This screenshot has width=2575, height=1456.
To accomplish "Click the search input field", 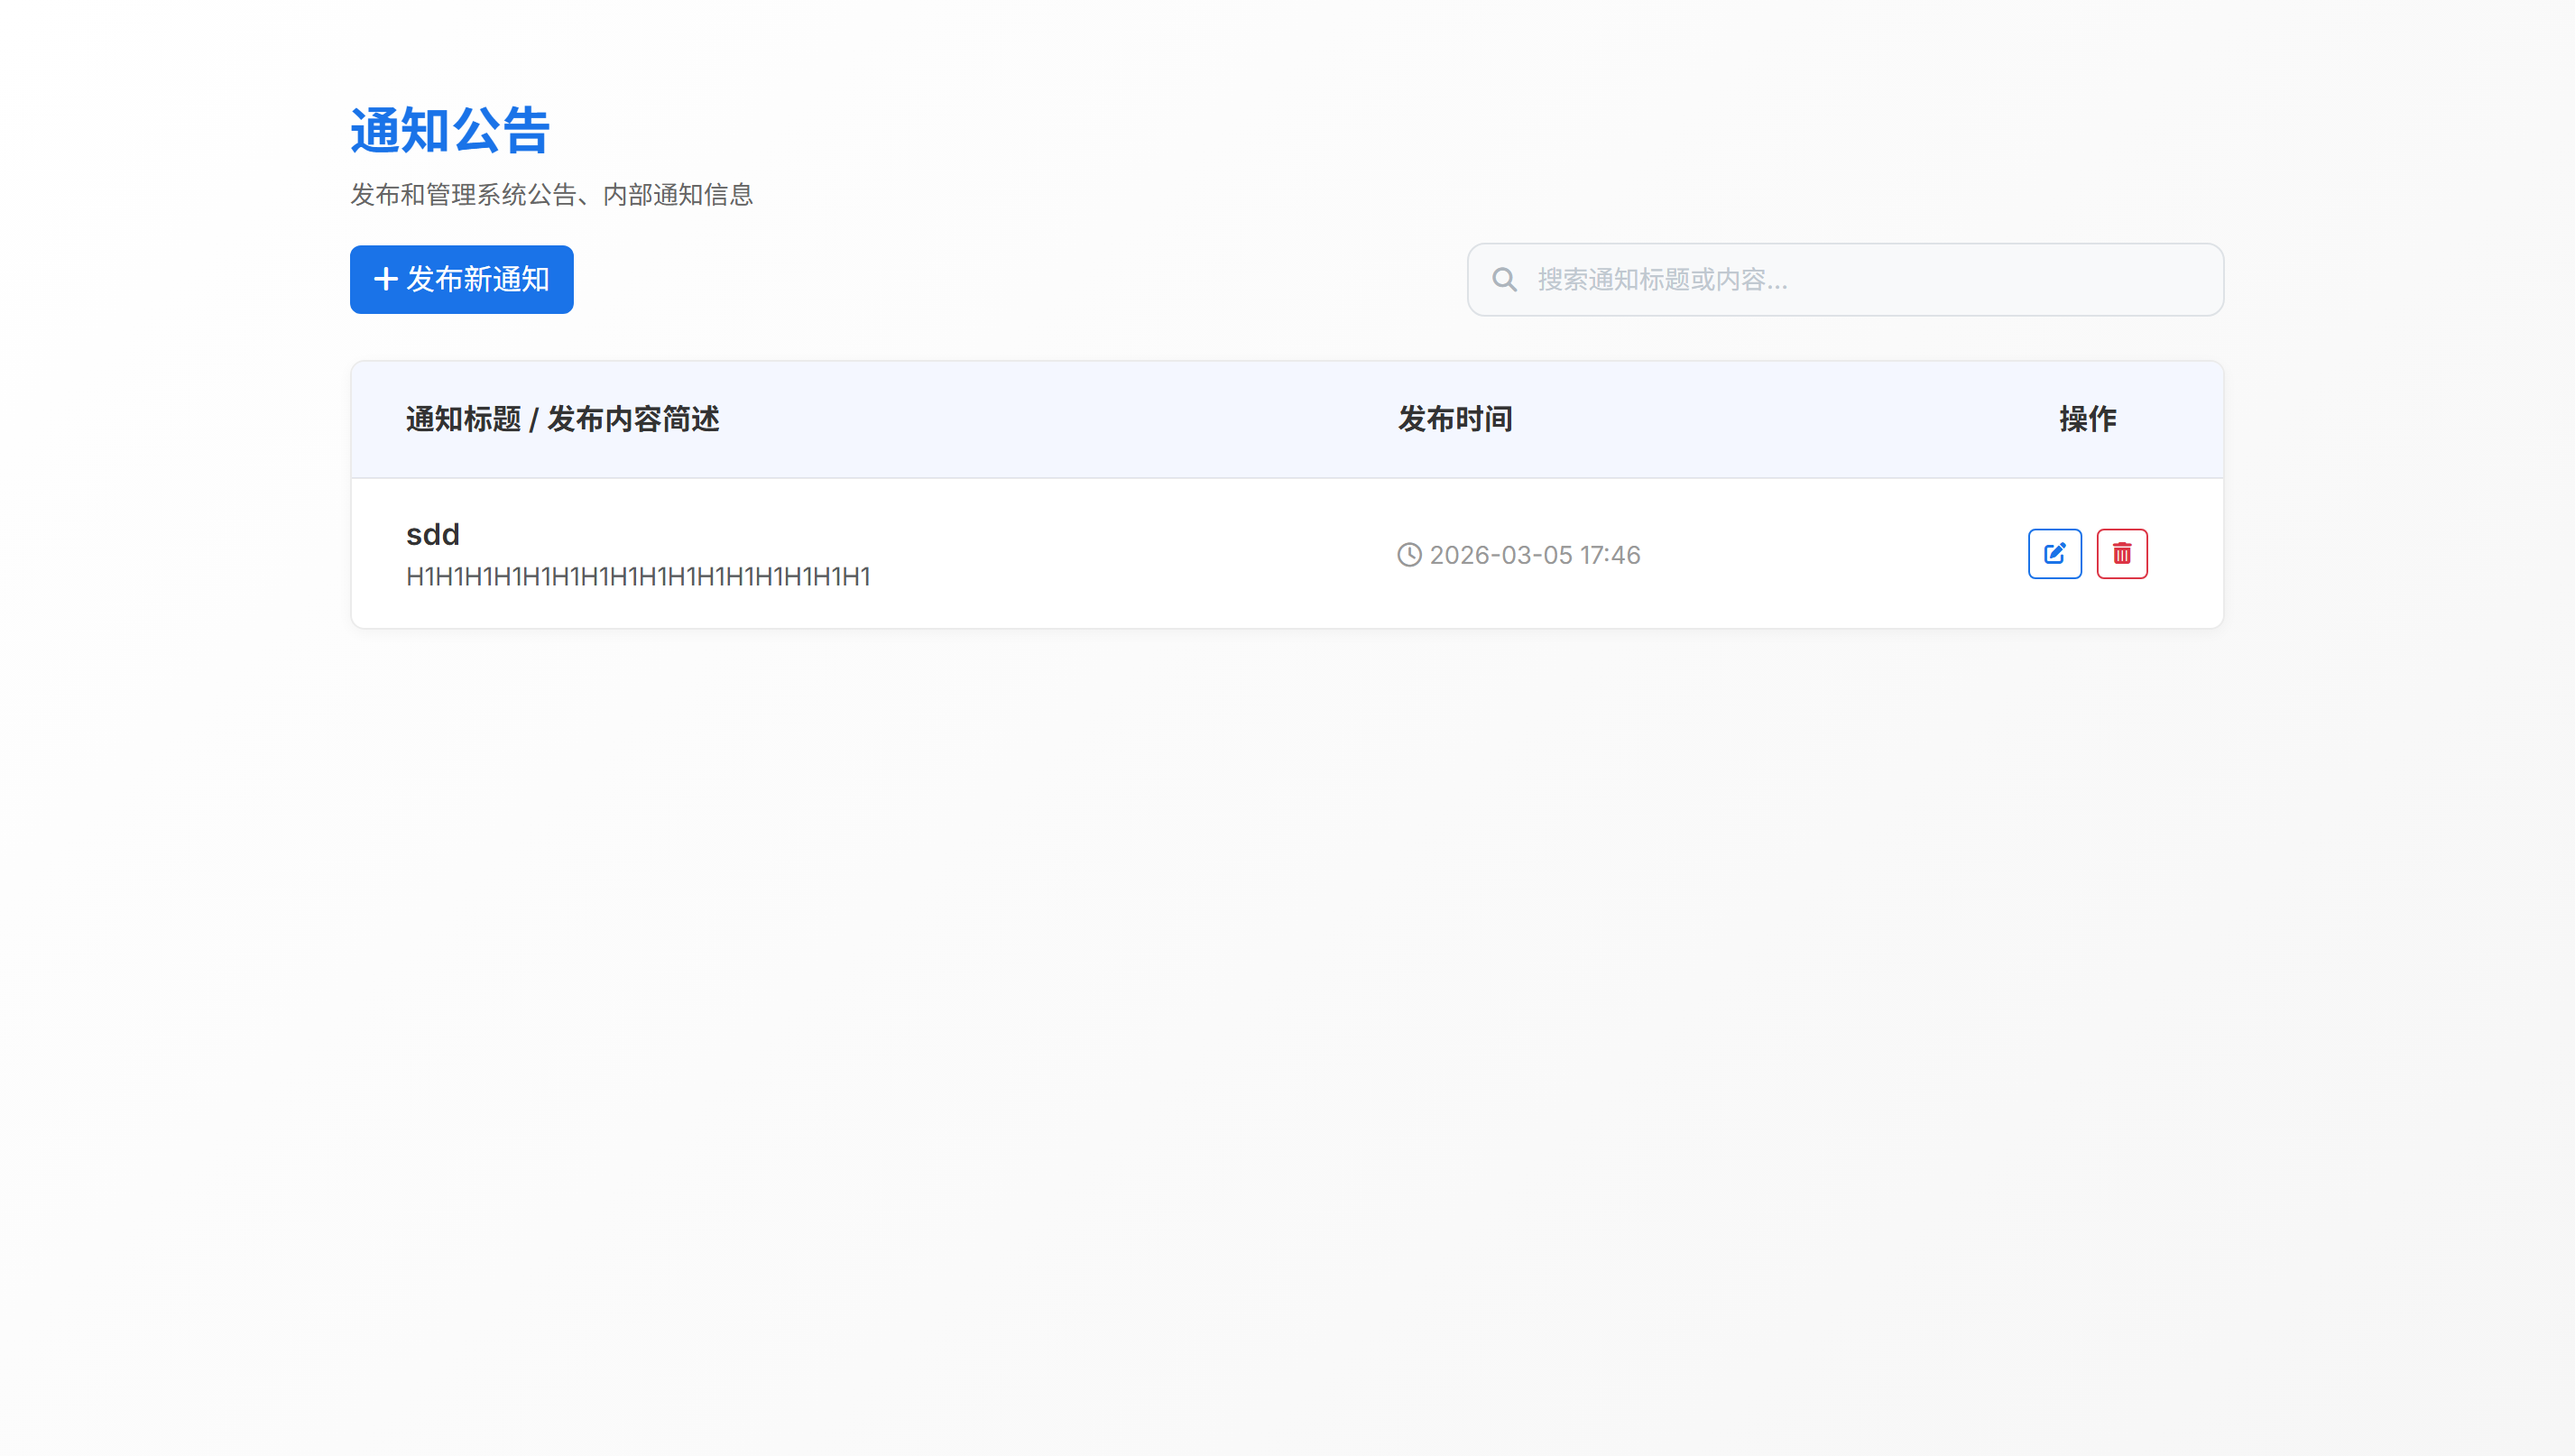I will 1845,279.
